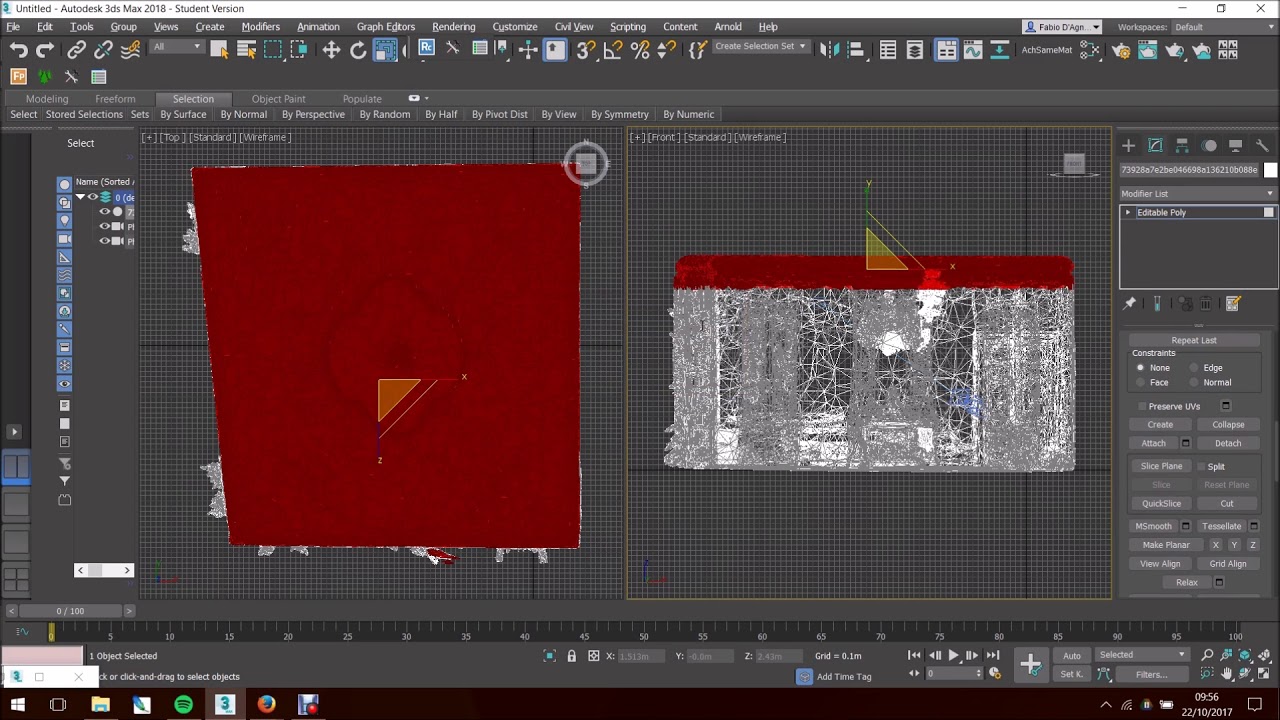The width and height of the screenshot is (1280, 720).
Task: Activate the Select Object tool
Action: 219,50
